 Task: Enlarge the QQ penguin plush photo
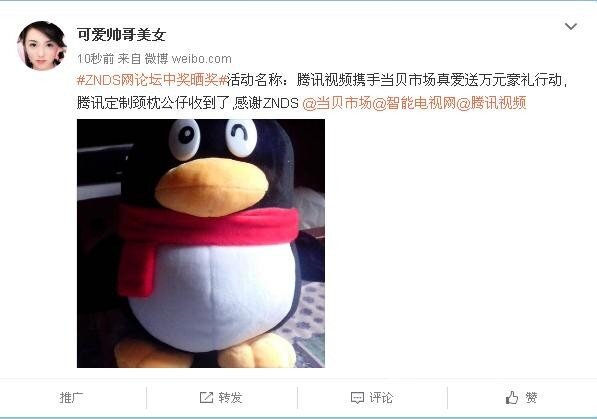coord(201,243)
